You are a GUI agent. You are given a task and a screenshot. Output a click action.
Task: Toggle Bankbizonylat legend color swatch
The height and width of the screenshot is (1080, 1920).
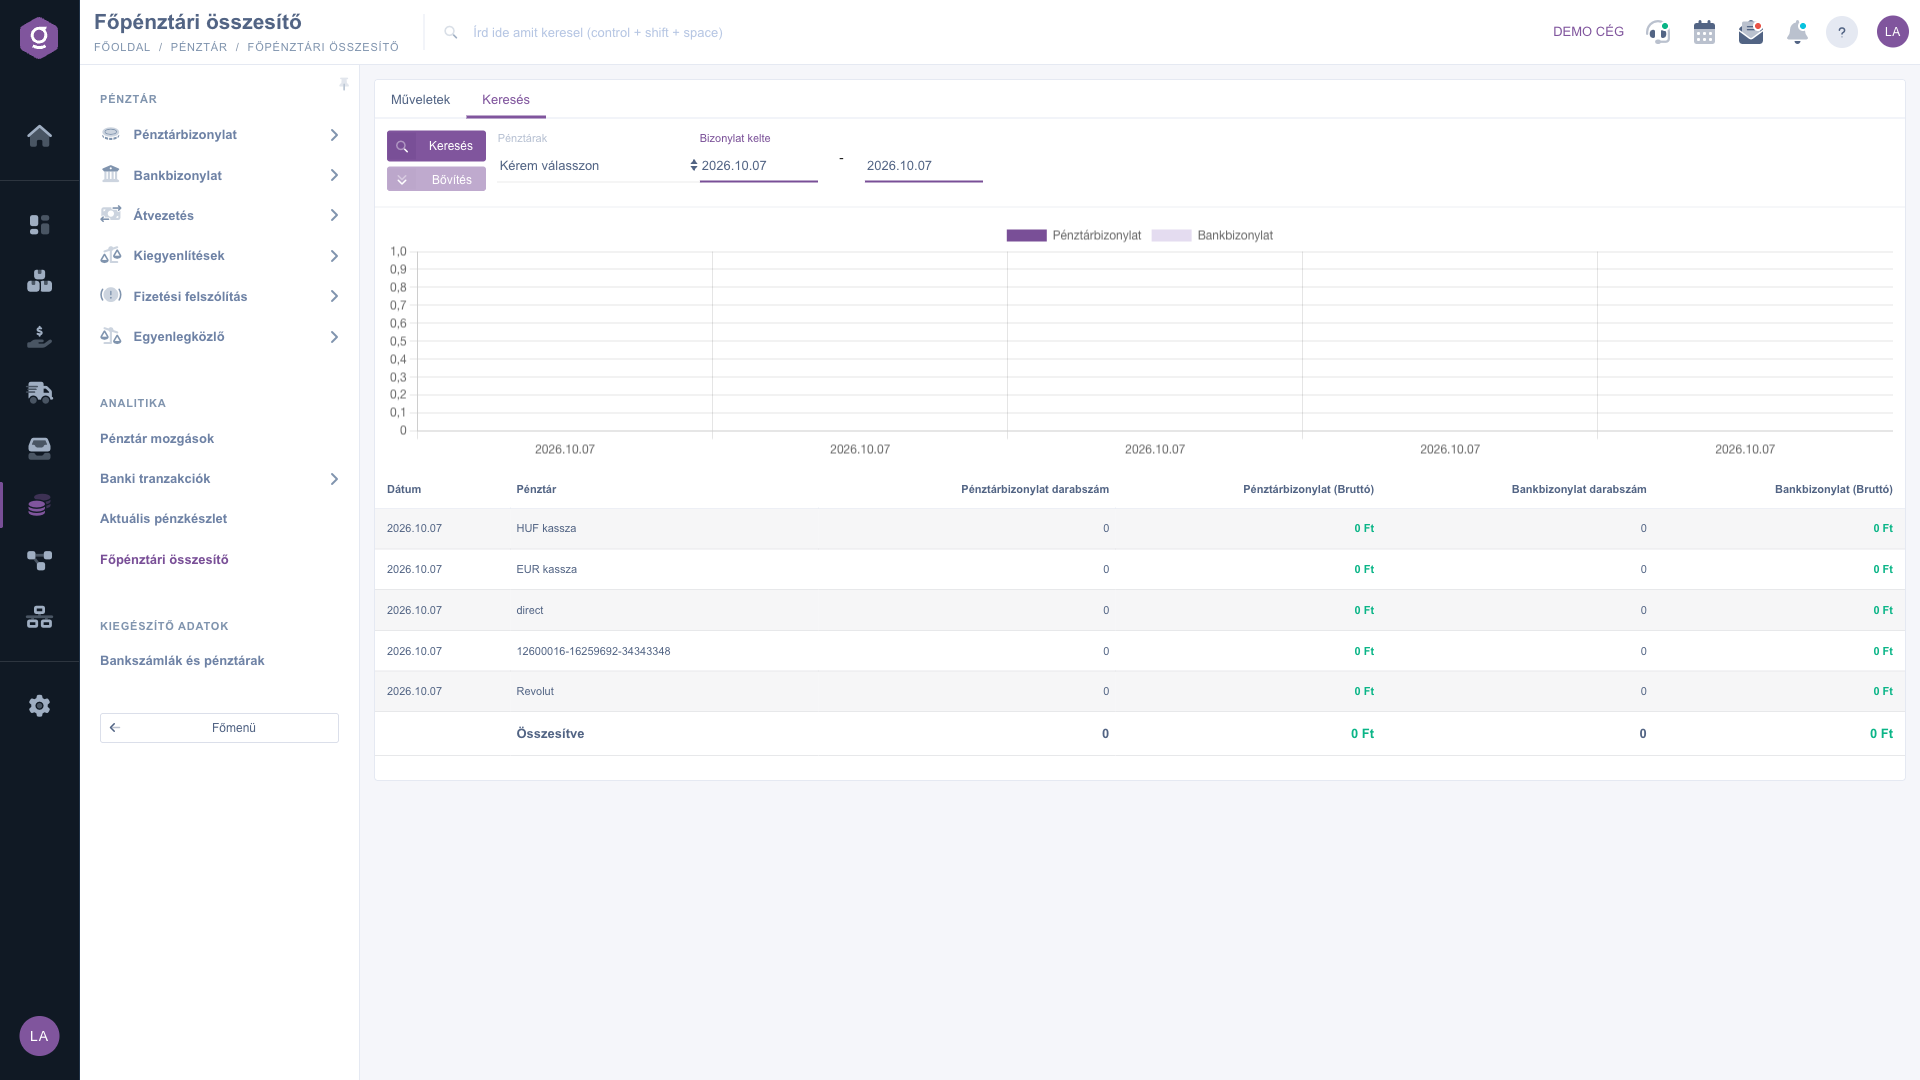[1171, 236]
